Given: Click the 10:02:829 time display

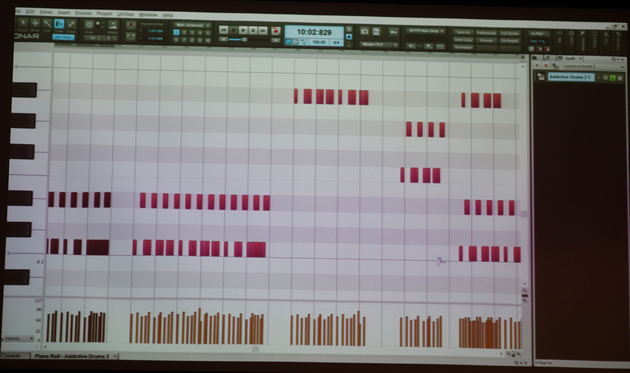Looking at the screenshot, I should coord(314,32).
